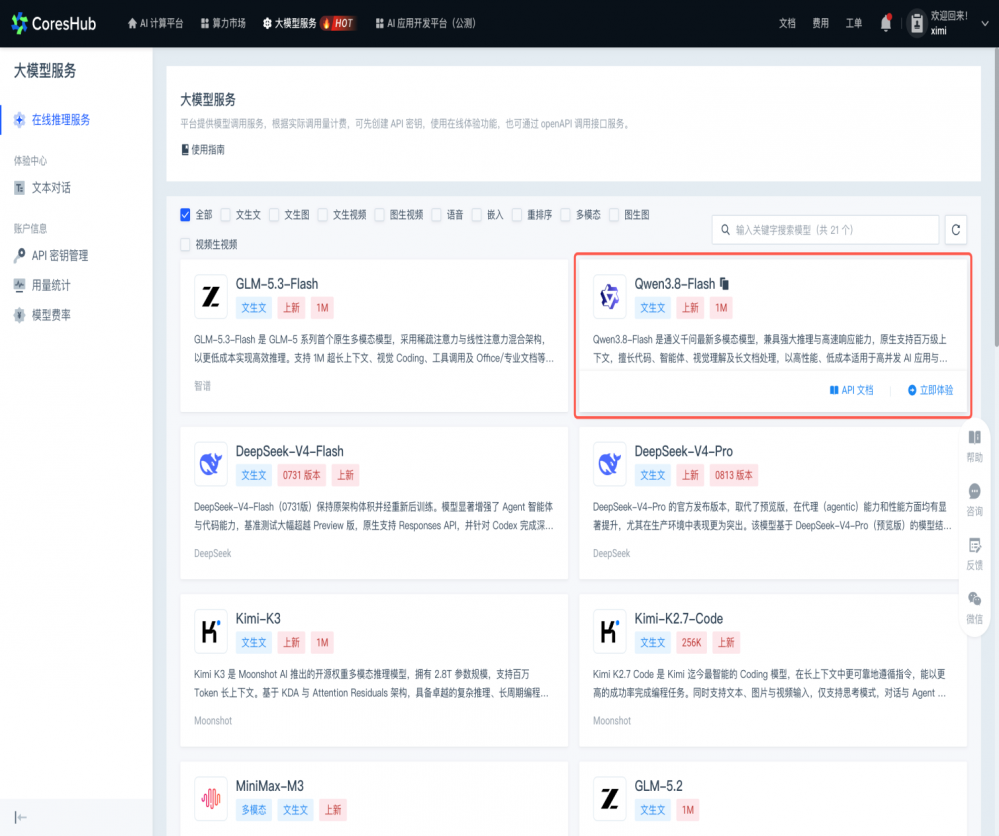Toggle the 文生视频 filter checkbox

click(323, 215)
